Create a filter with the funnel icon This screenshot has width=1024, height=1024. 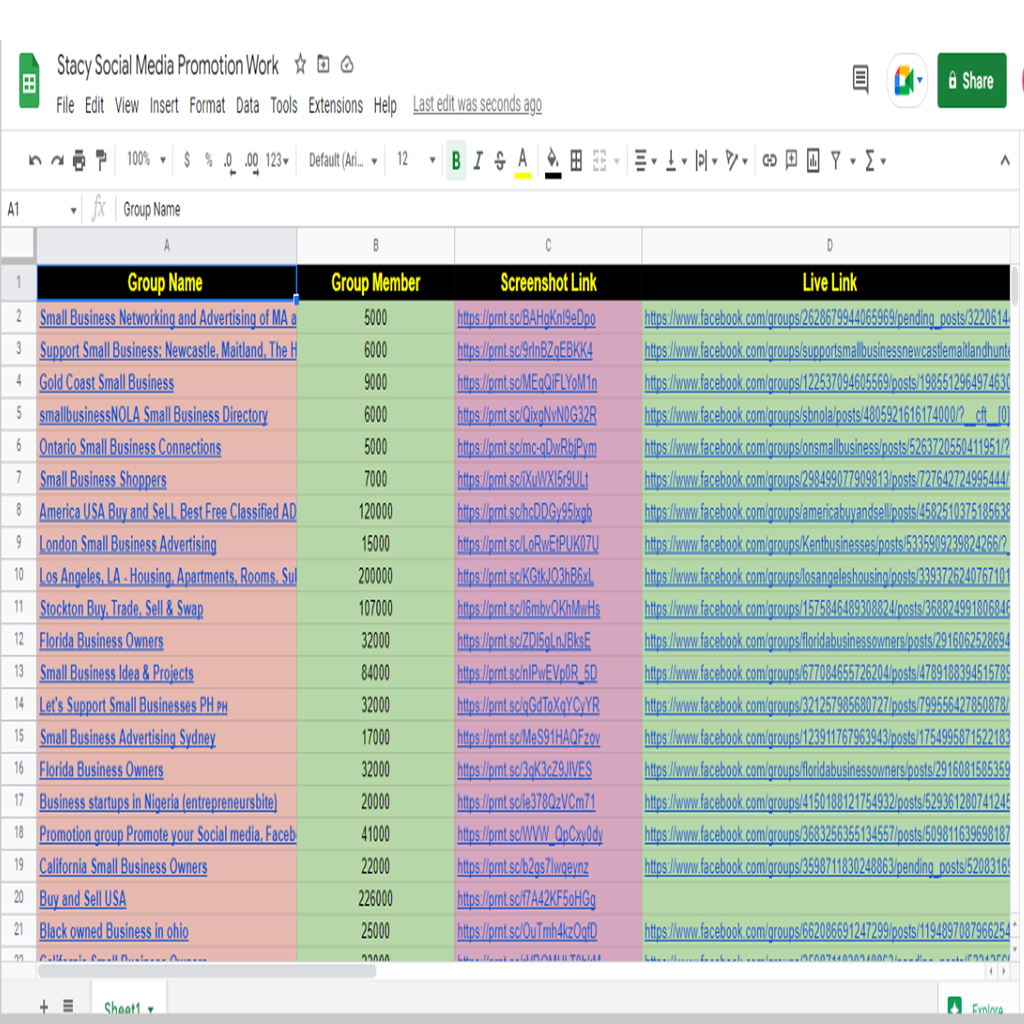(835, 160)
